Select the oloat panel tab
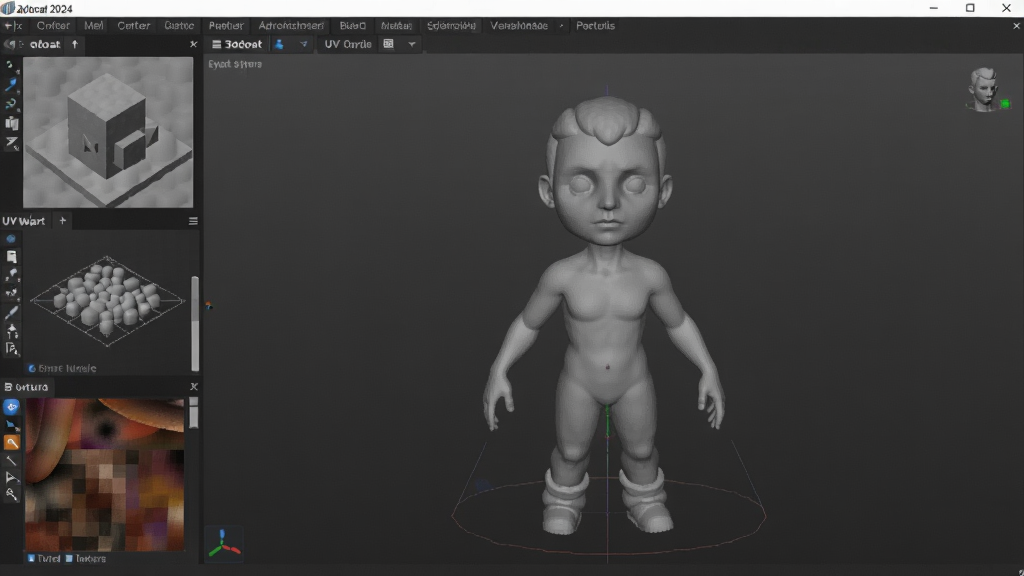This screenshot has width=1024, height=576. 45,44
